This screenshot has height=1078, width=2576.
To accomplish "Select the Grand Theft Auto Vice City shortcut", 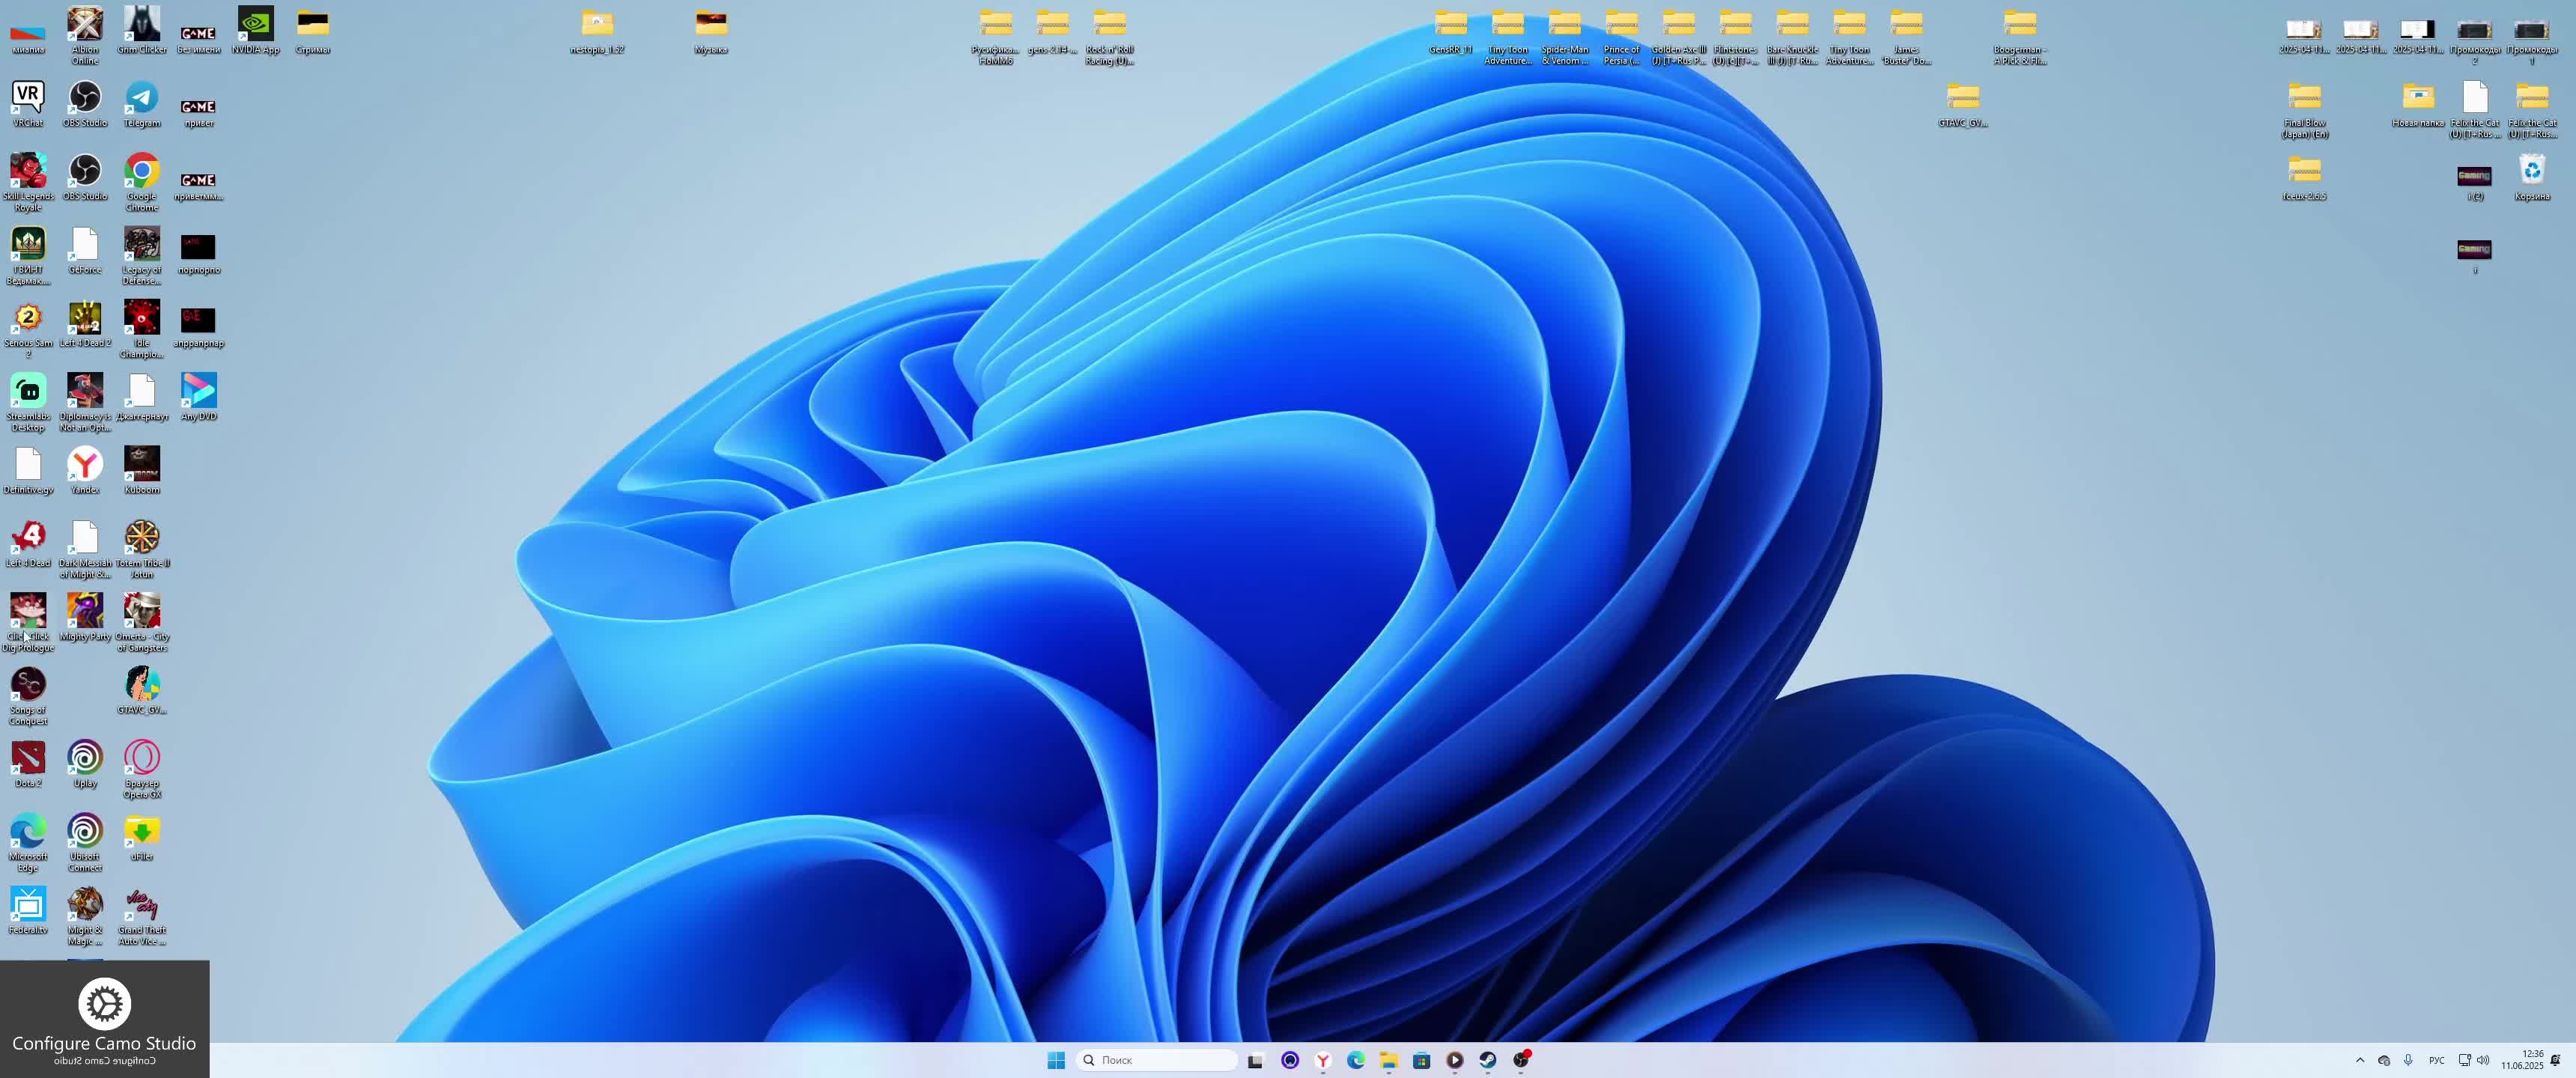I will pos(142,916).
